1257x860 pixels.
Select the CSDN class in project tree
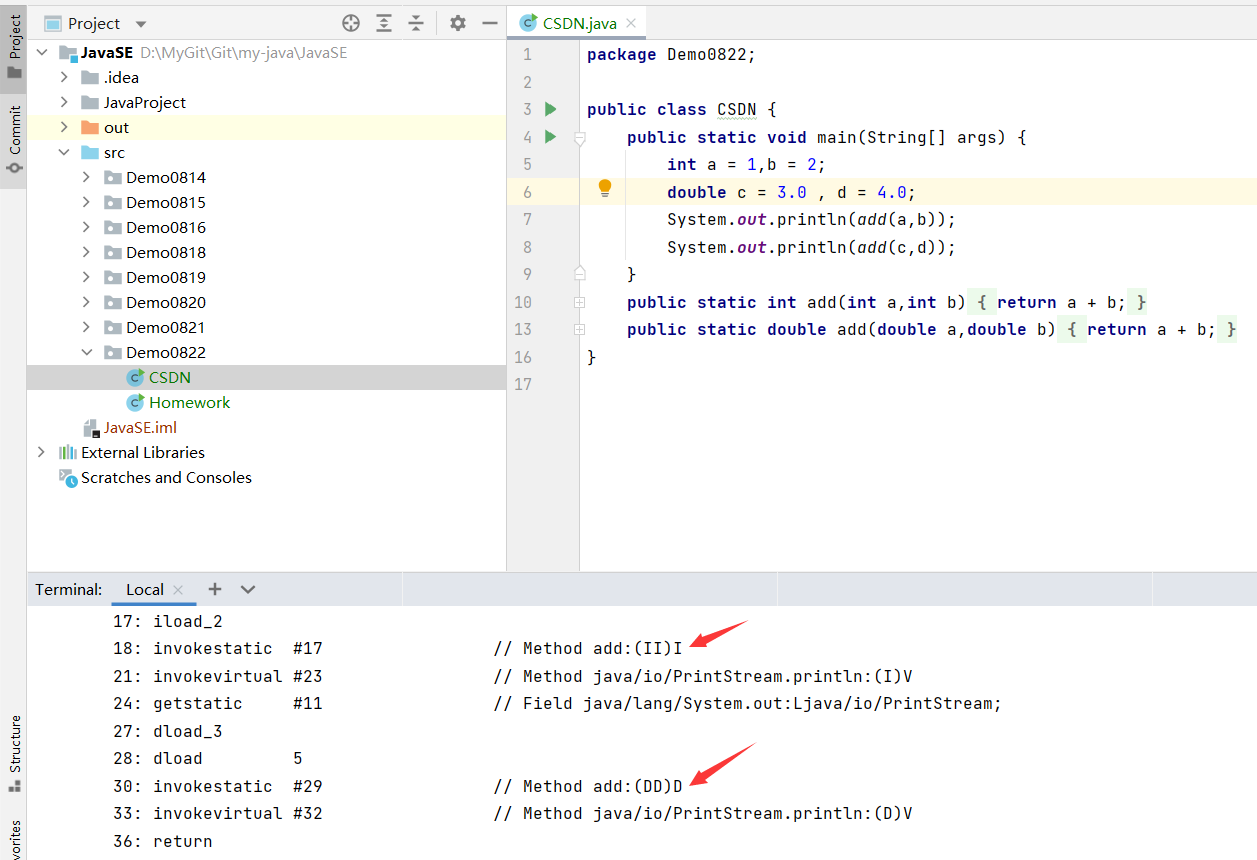(169, 378)
